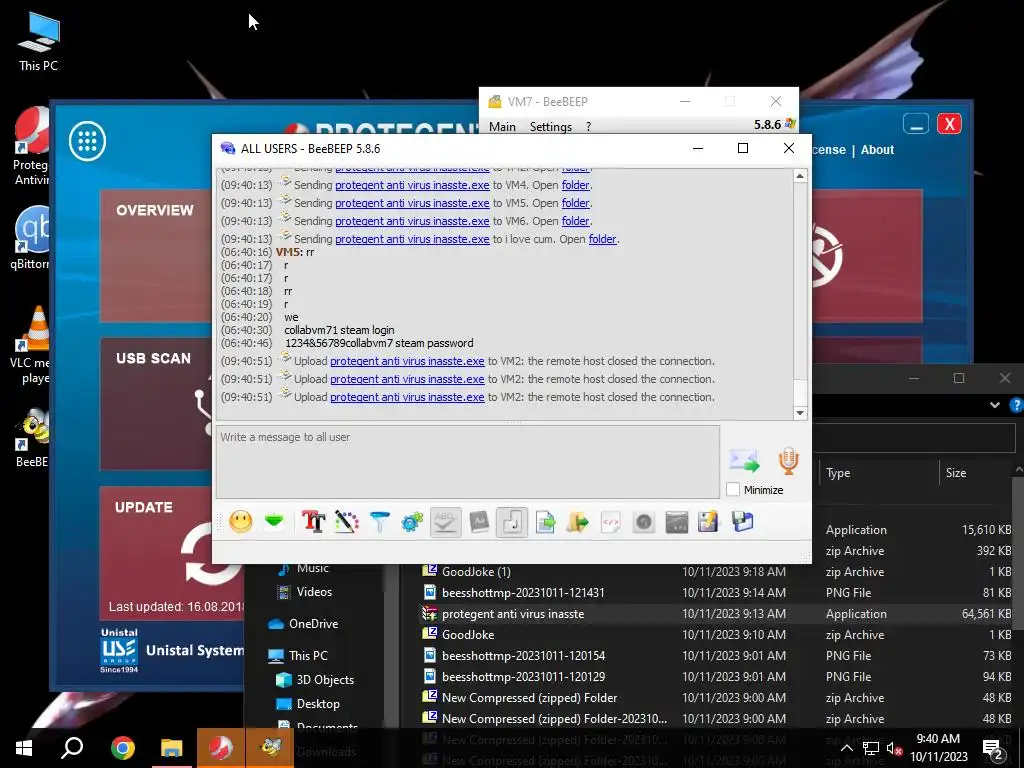Click chat scrollbar down arrow

point(800,413)
